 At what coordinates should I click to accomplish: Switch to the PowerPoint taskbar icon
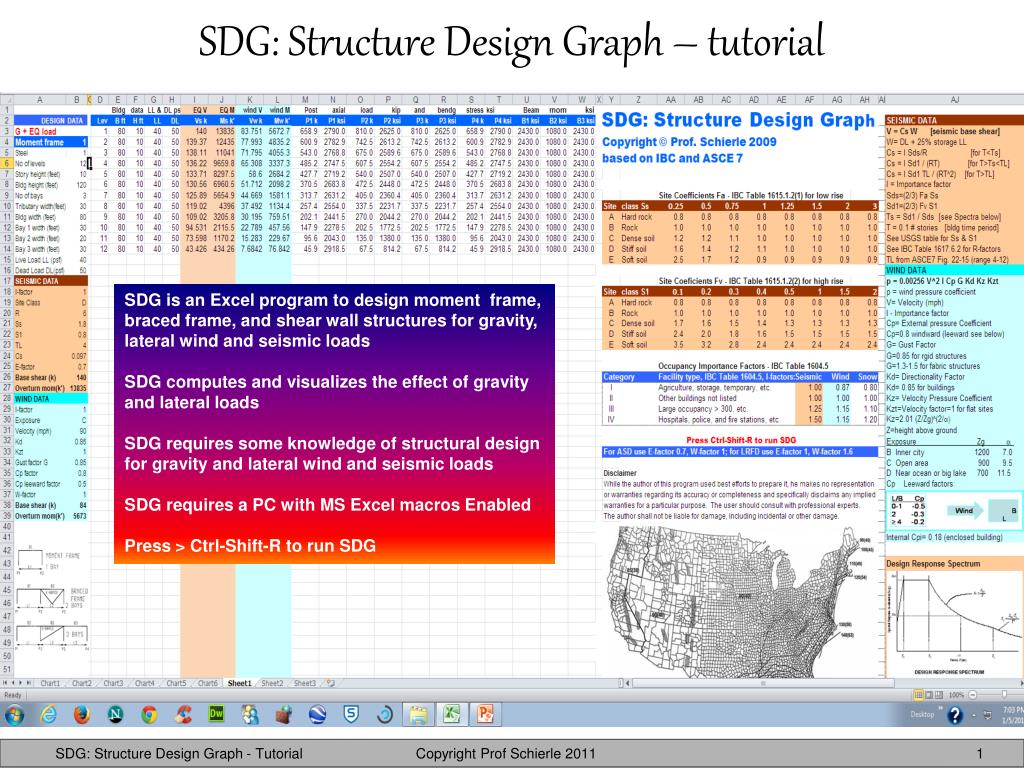485,714
